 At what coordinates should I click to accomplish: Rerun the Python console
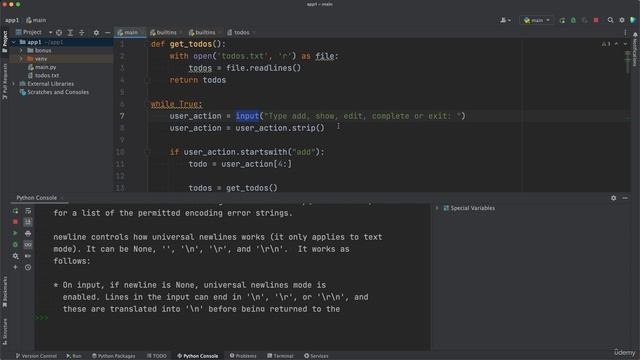click(x=15, y=211)
